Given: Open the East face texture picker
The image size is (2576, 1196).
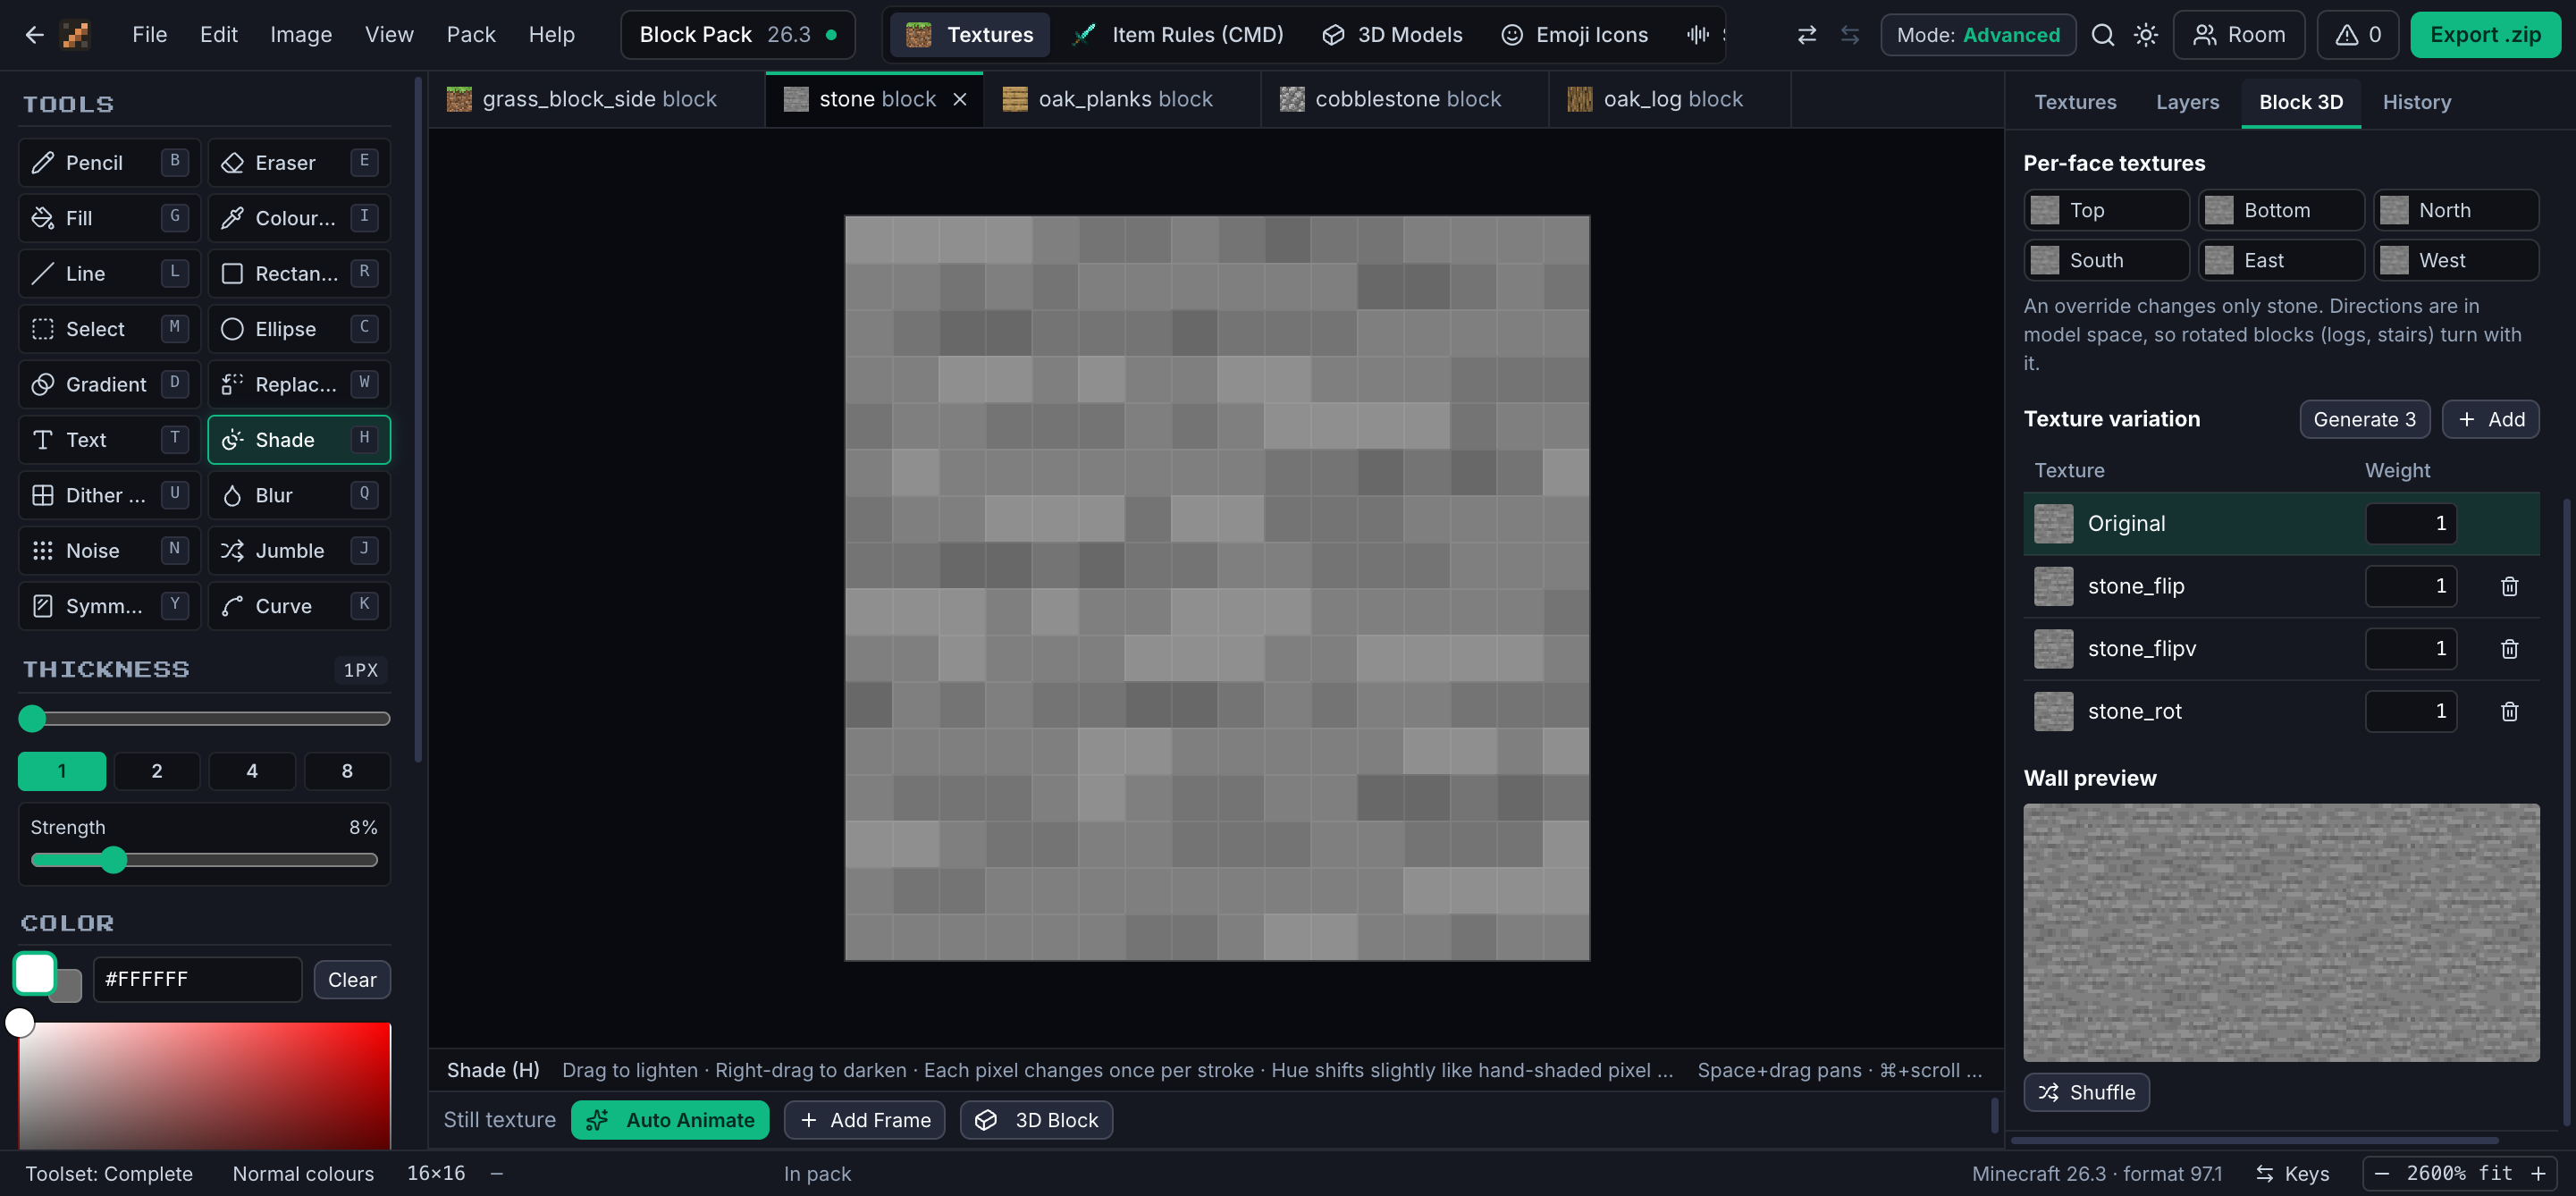Looking at the screenshot, I should [2281, 260].
